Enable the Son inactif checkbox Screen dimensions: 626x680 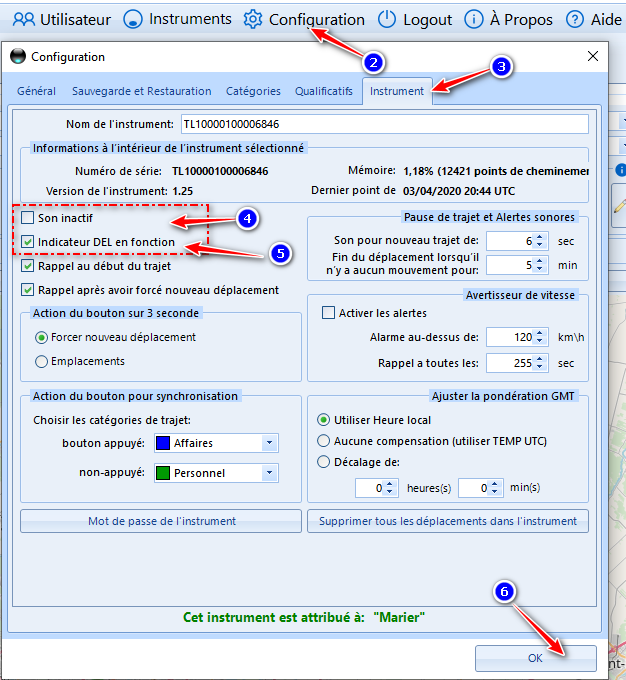27,218
